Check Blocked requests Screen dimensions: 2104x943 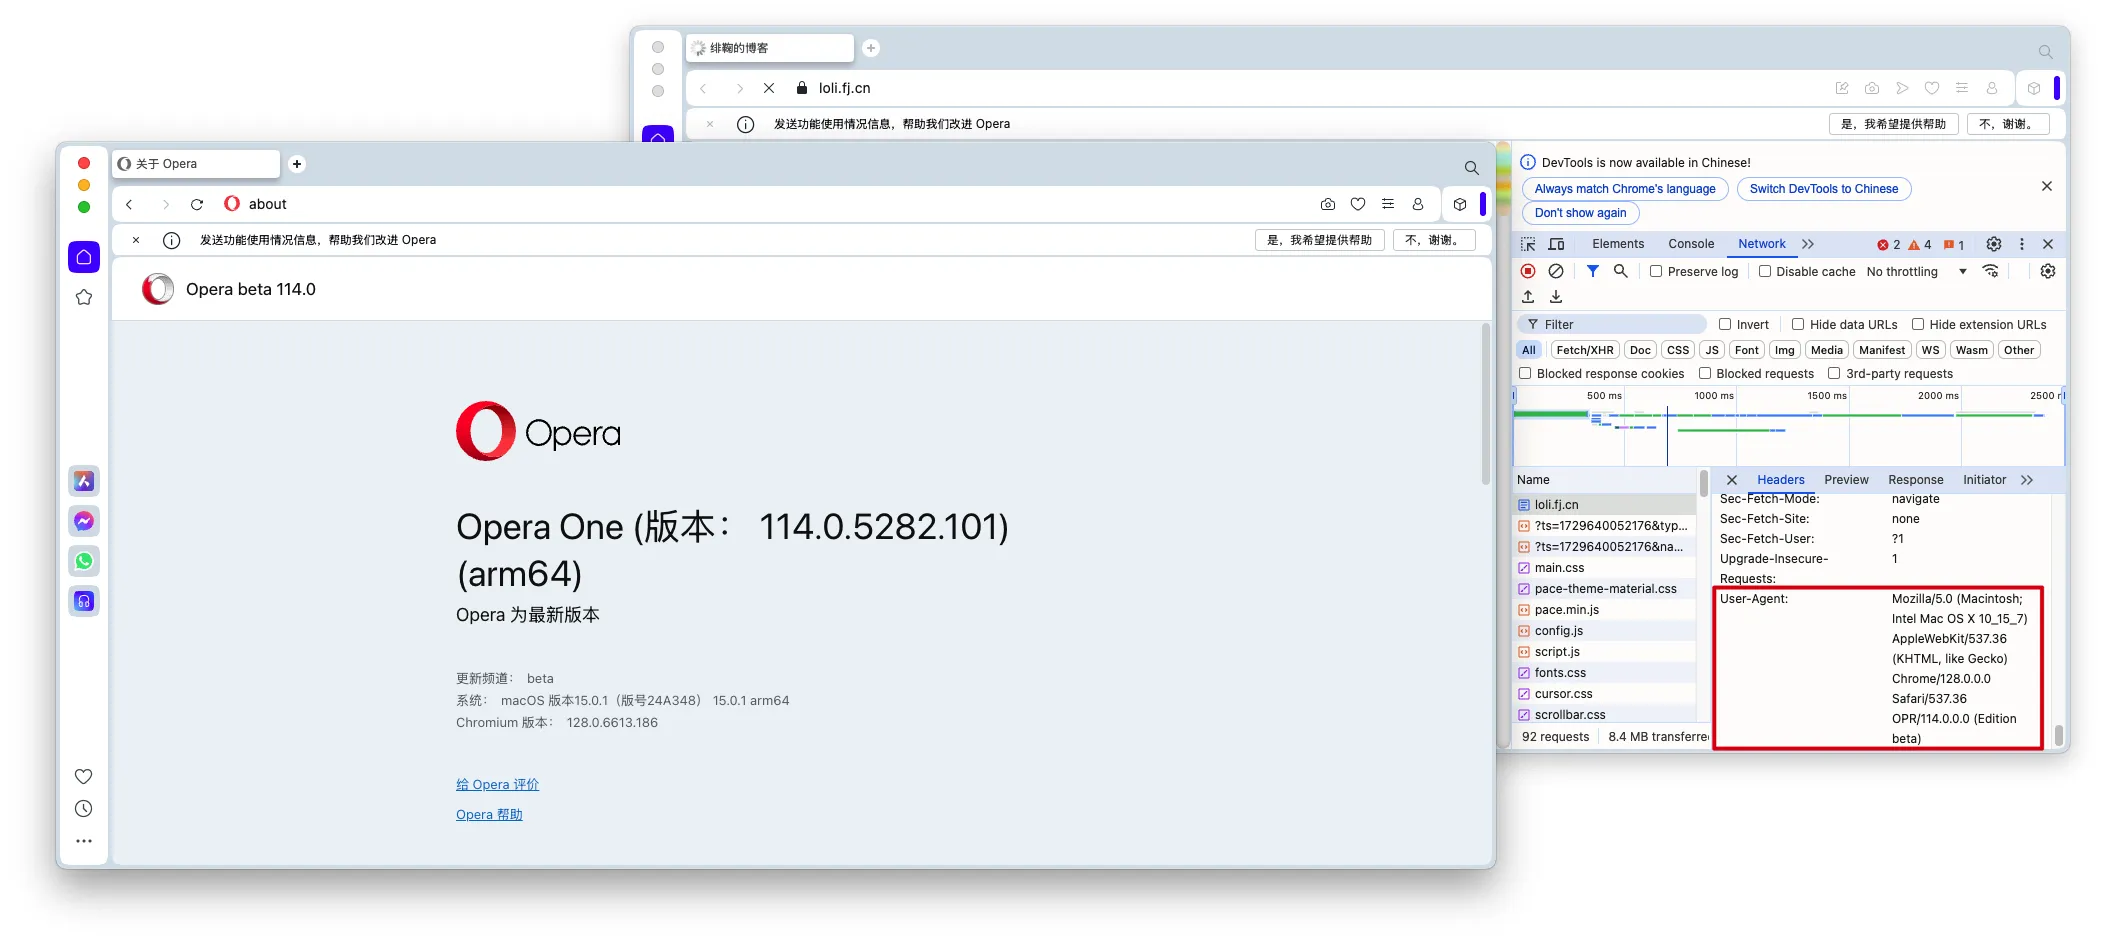1705,373
